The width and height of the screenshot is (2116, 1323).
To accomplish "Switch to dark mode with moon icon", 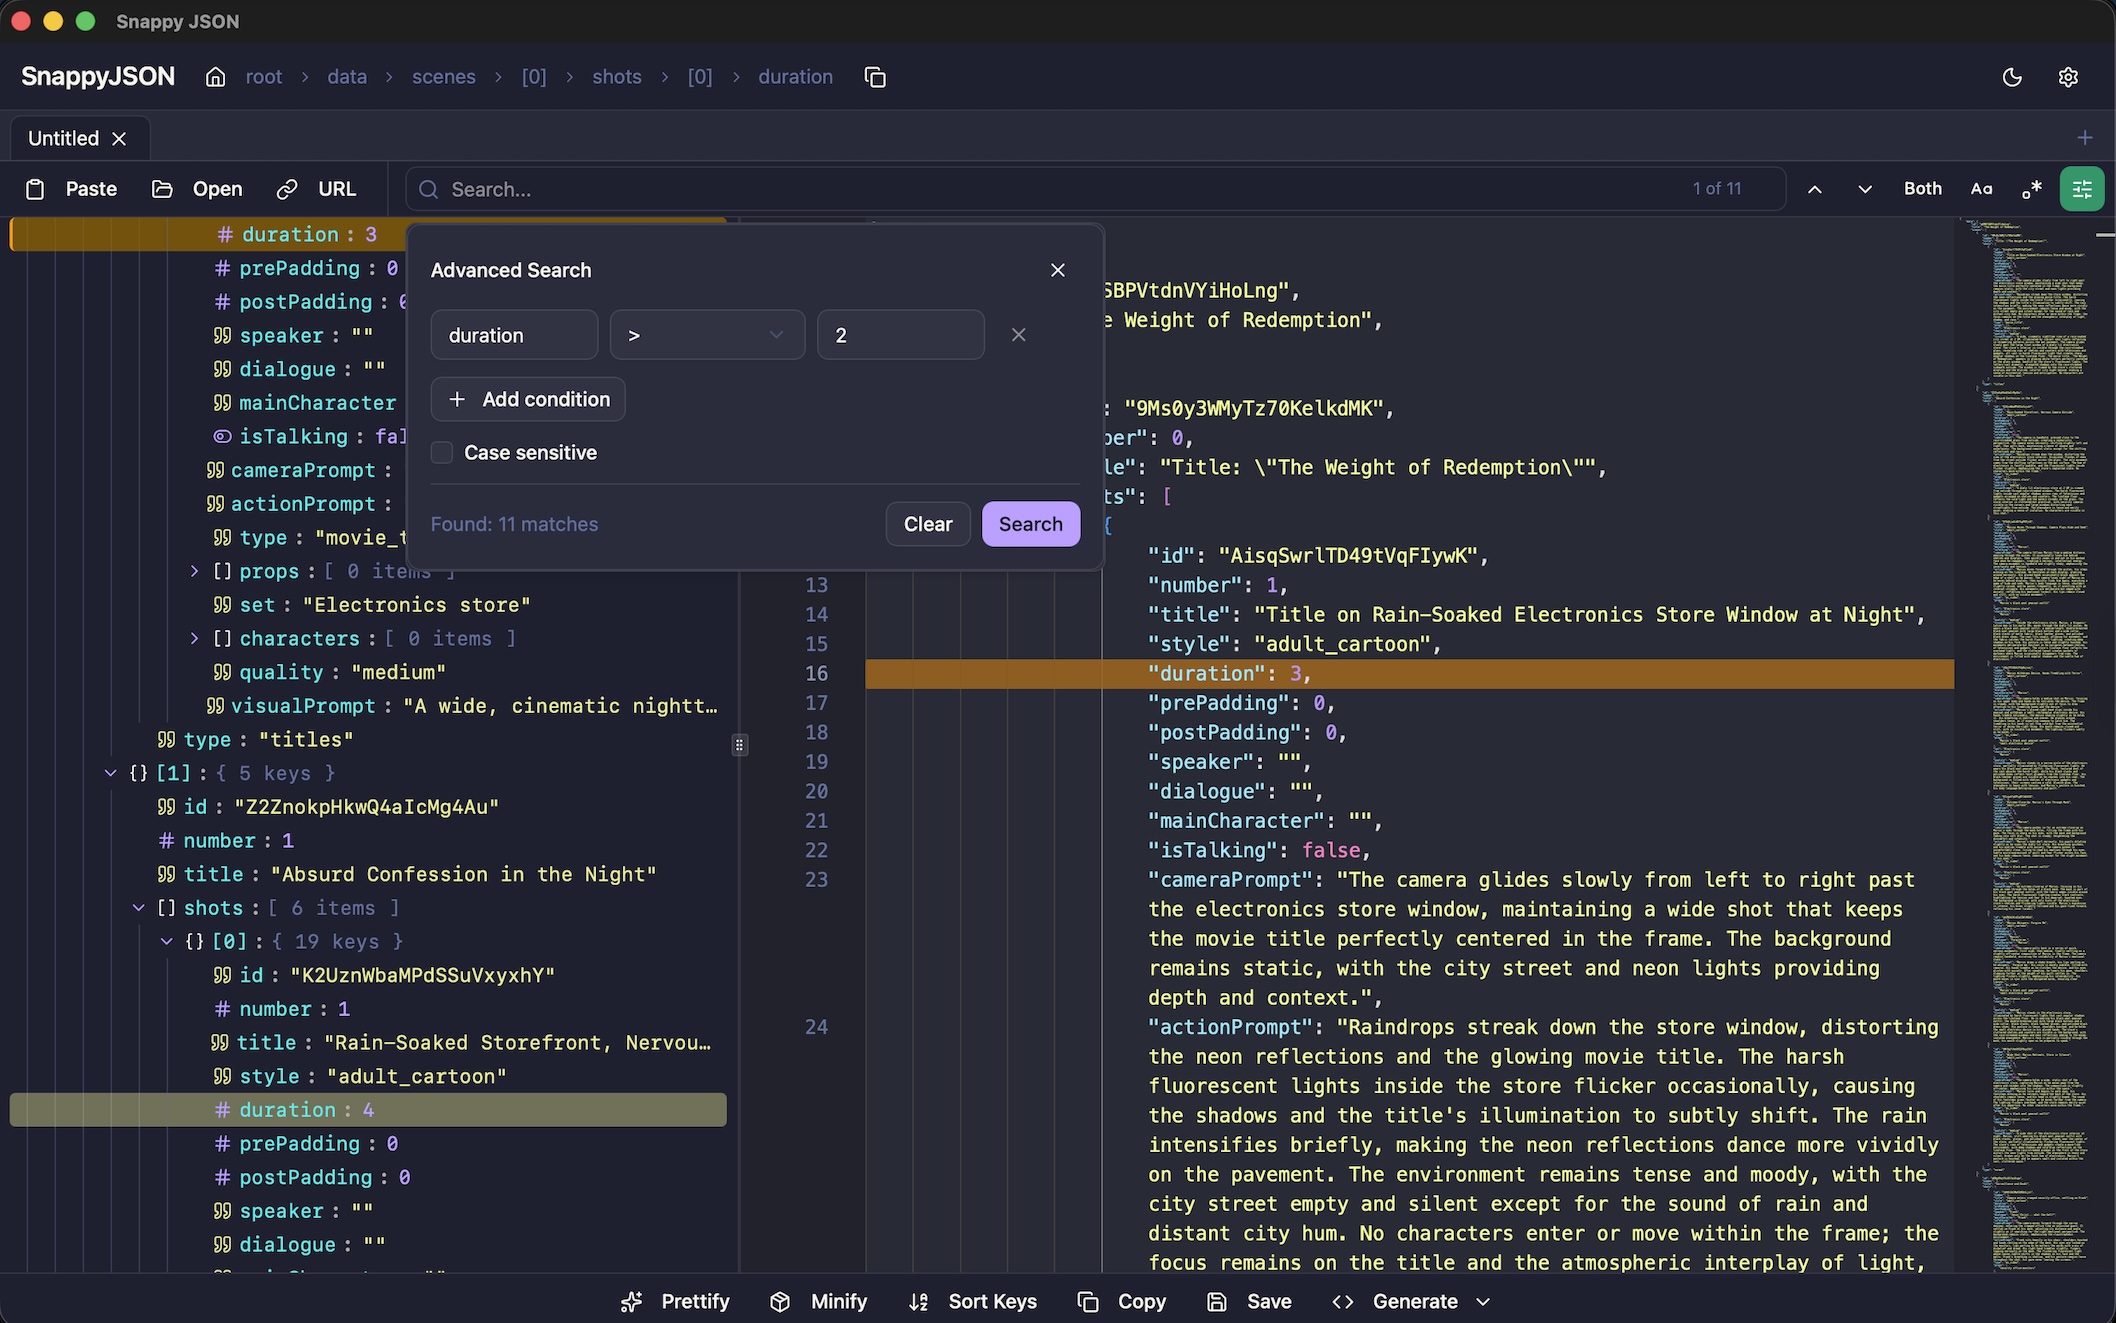I will [2012, 77].
